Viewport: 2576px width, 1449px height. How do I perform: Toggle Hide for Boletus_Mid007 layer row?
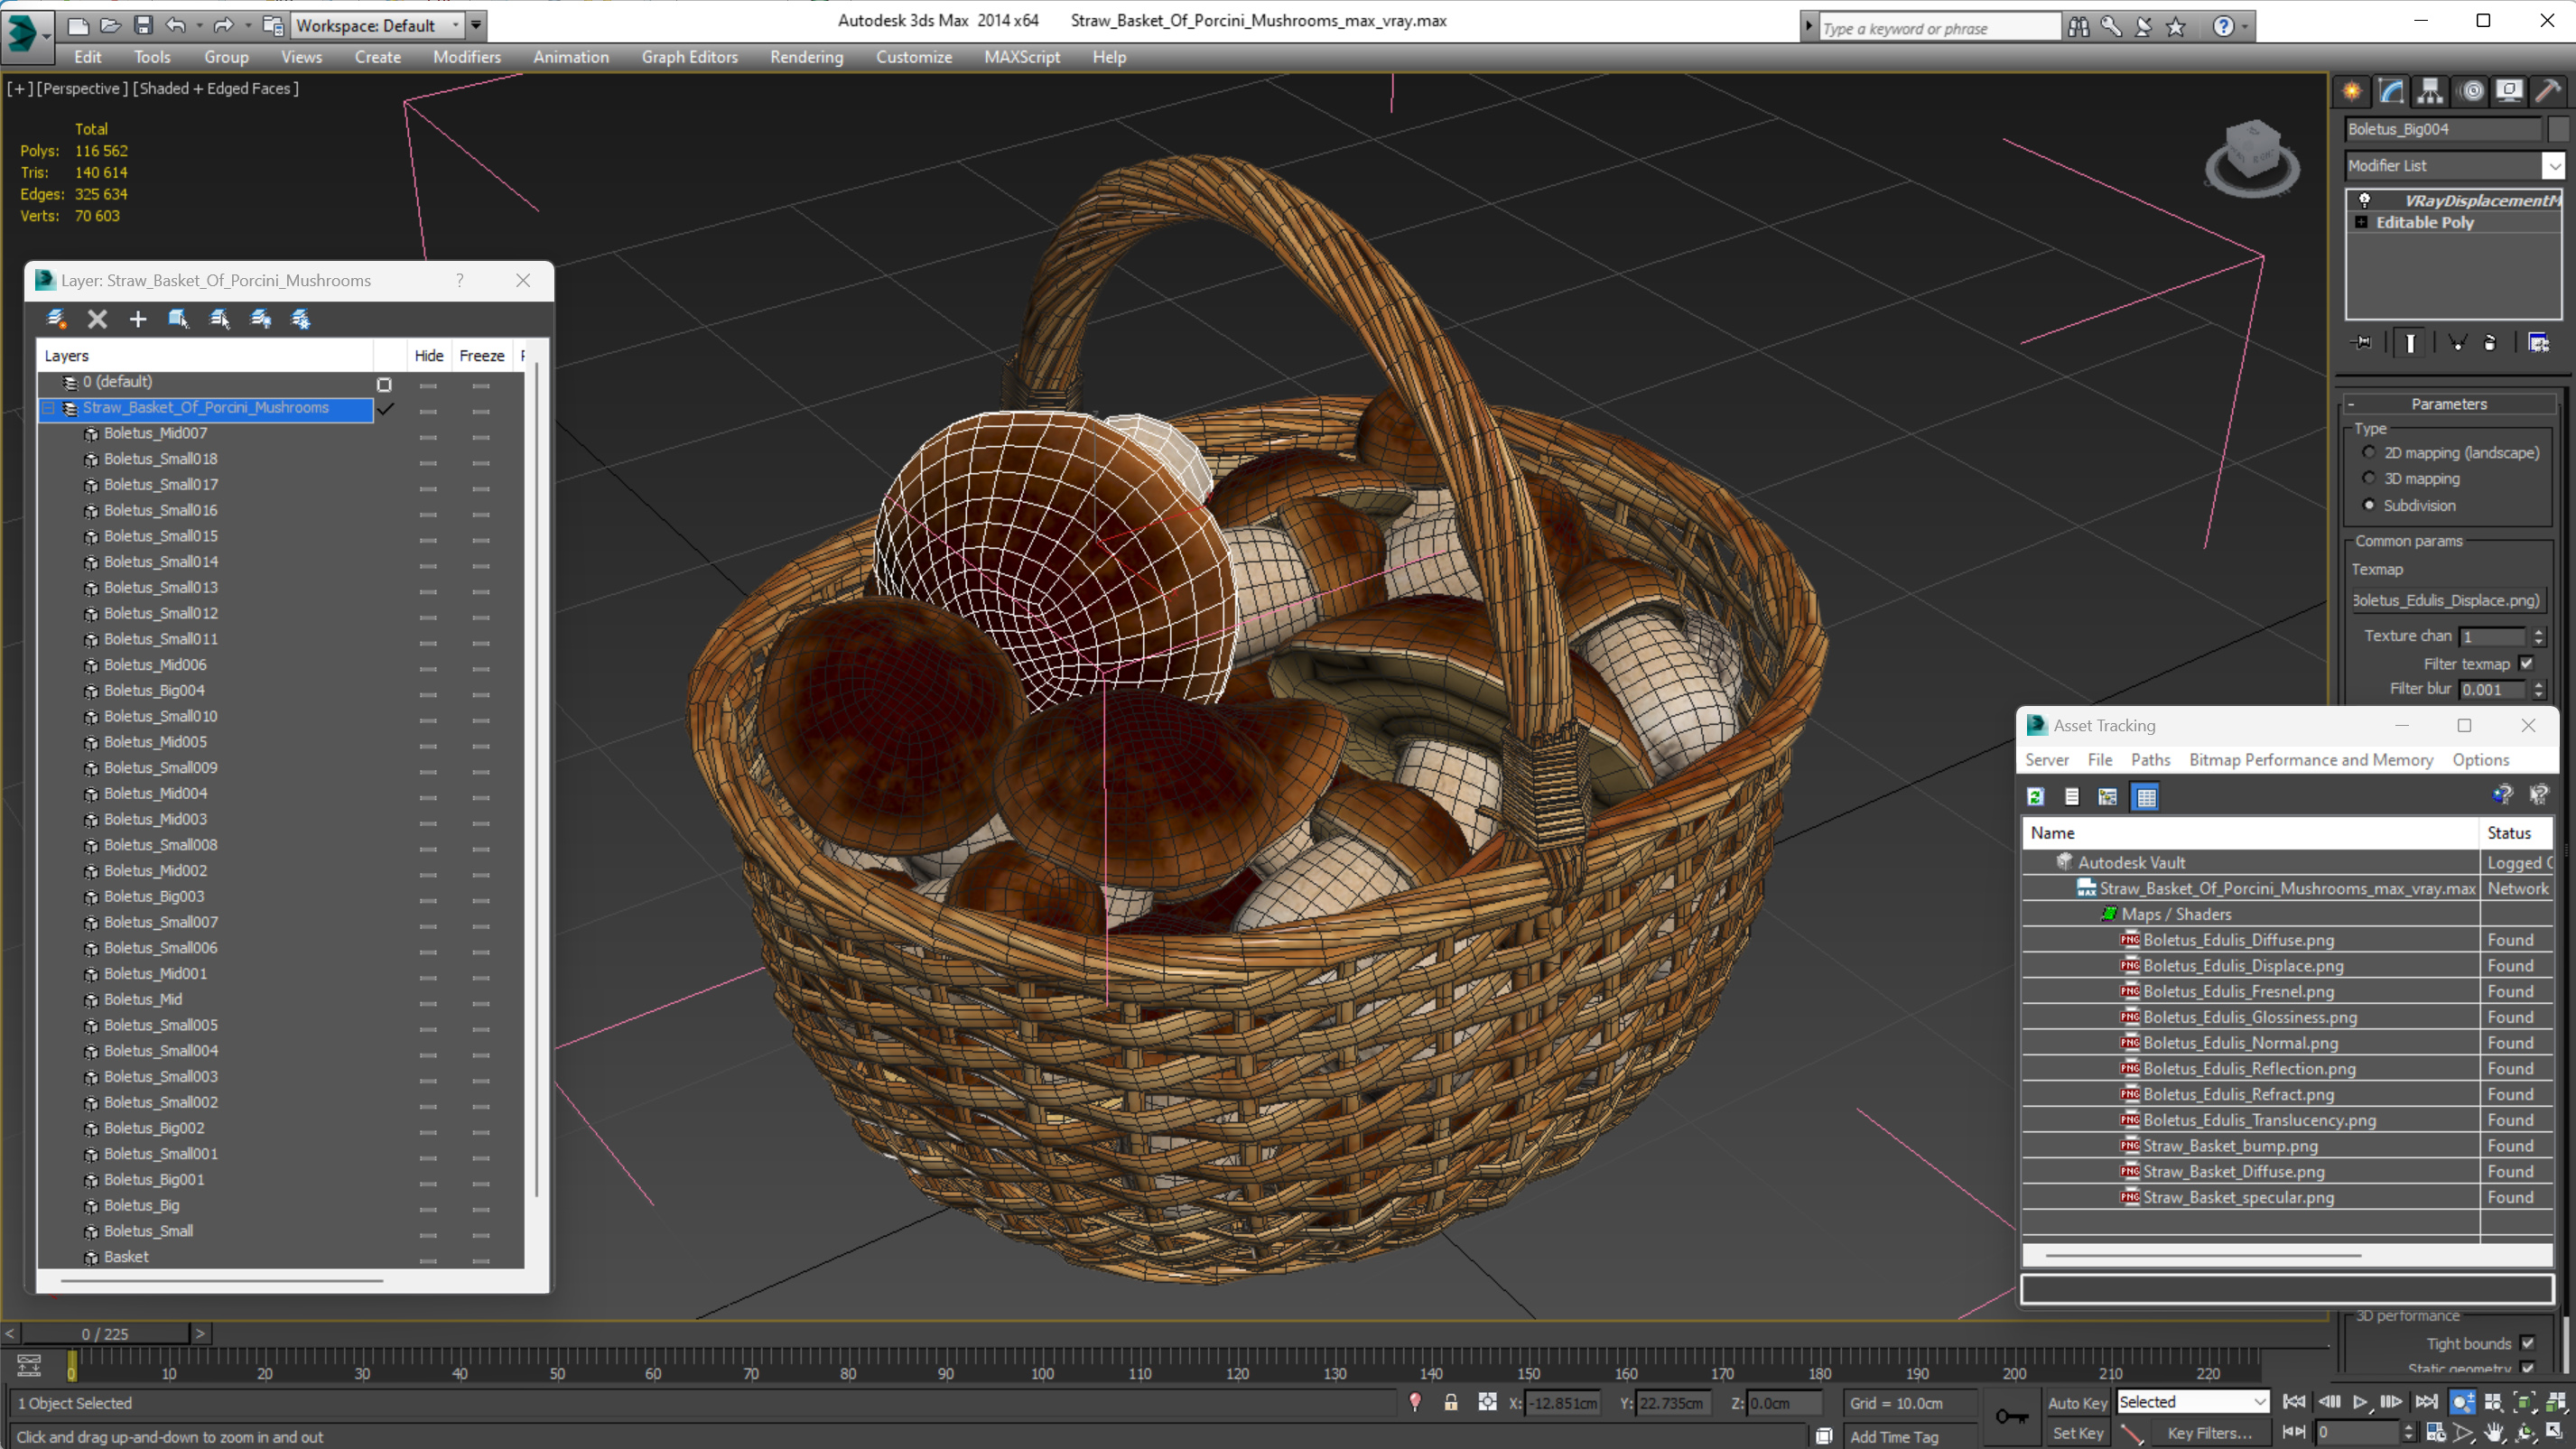click(x=428, y=437)
